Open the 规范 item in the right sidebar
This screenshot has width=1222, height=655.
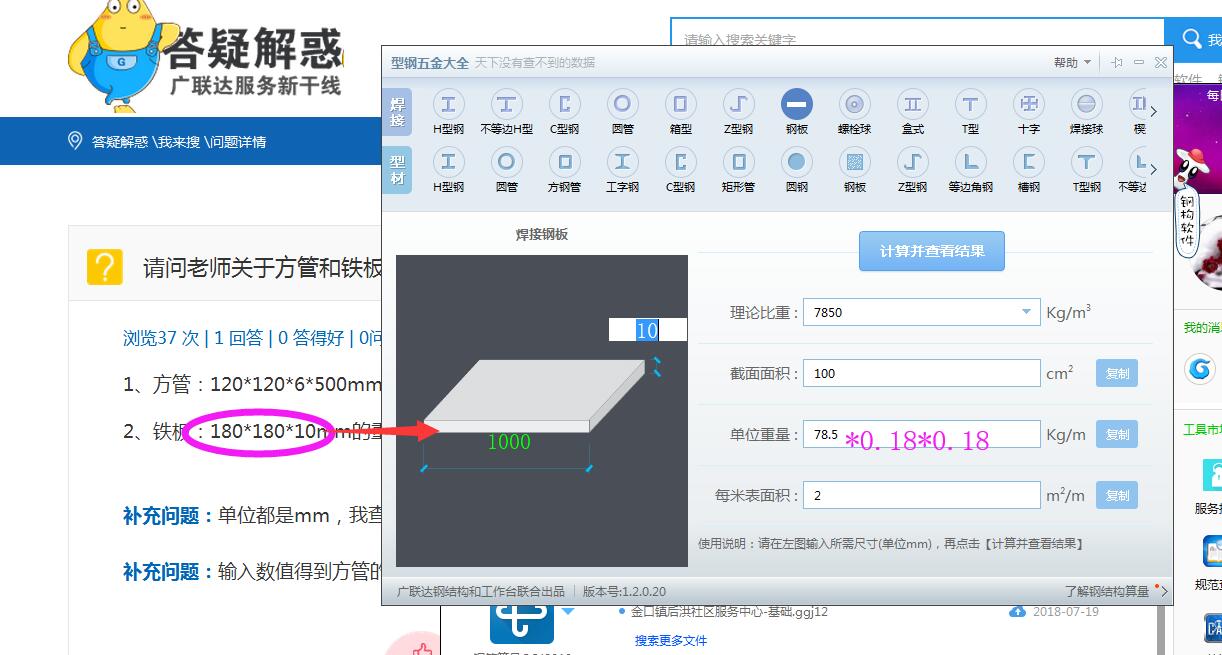(1212, 562)
